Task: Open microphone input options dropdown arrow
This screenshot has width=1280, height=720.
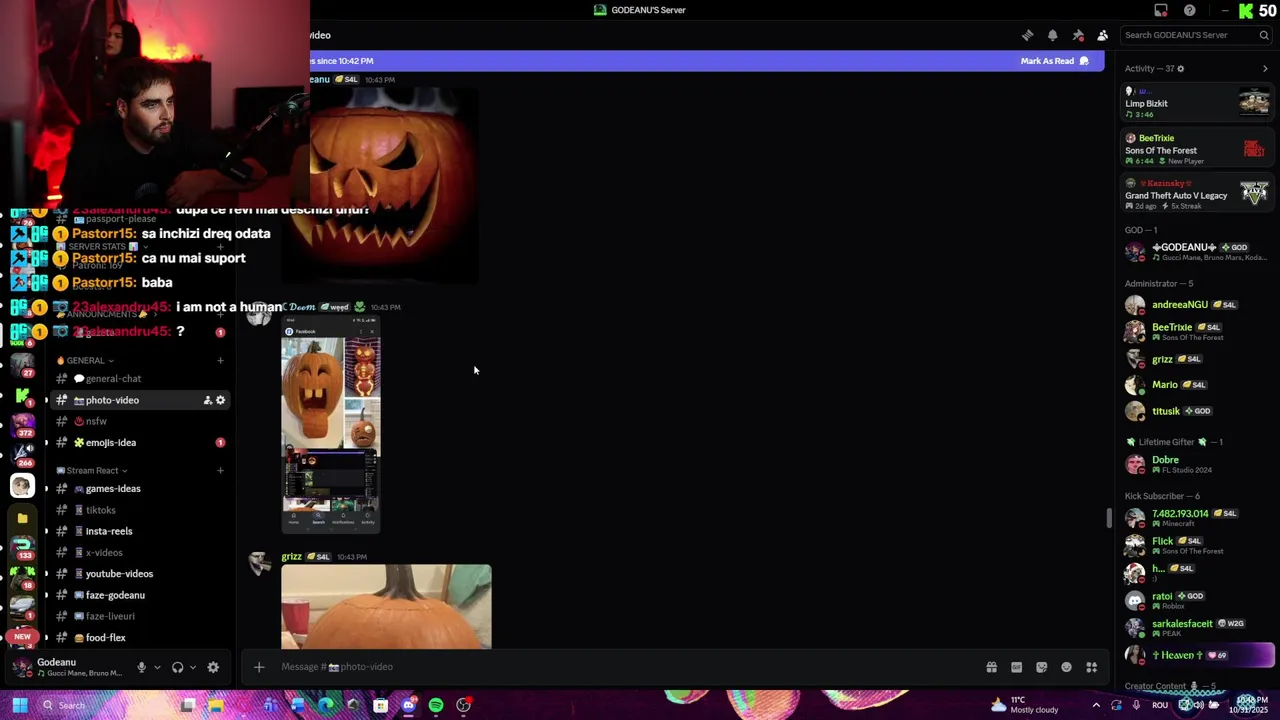Action: coord(157,667)
